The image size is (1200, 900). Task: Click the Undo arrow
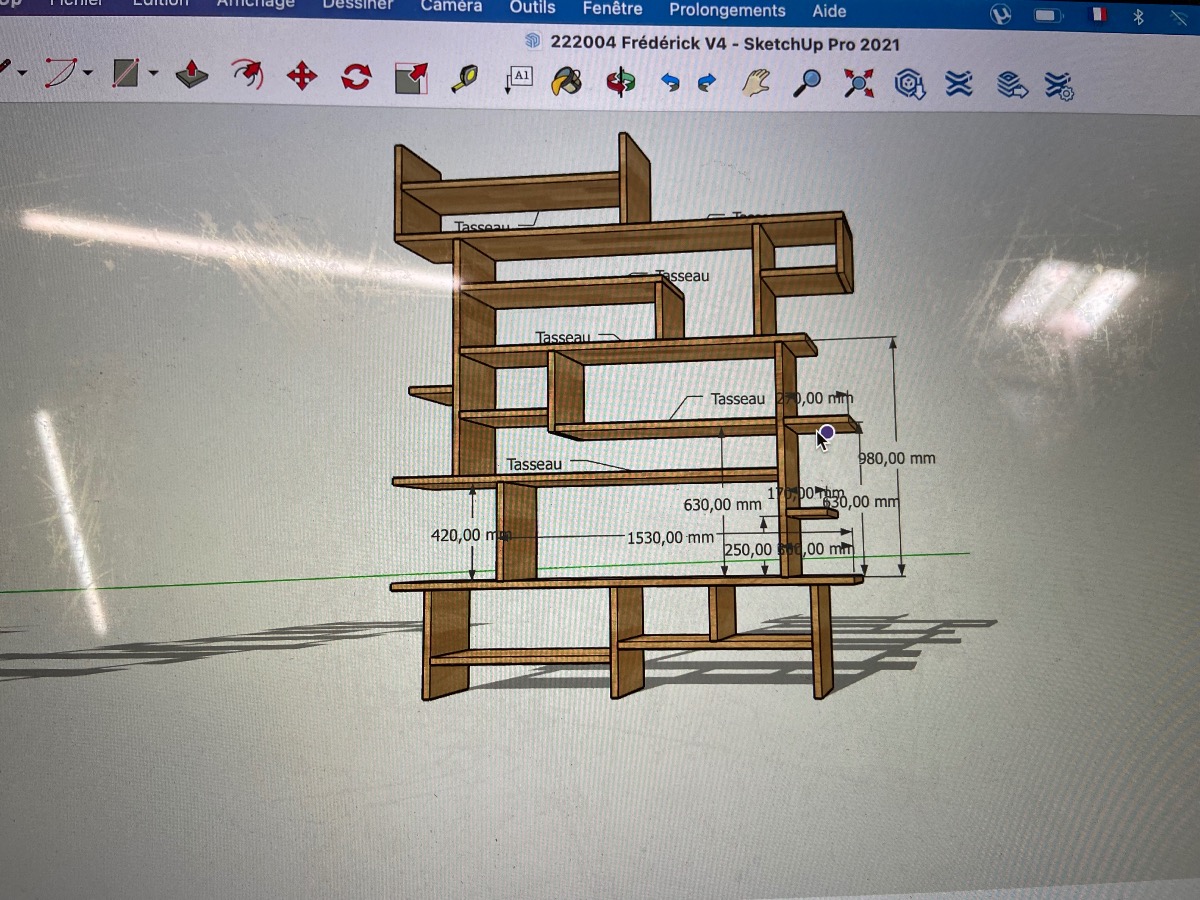tap(670, 83)
